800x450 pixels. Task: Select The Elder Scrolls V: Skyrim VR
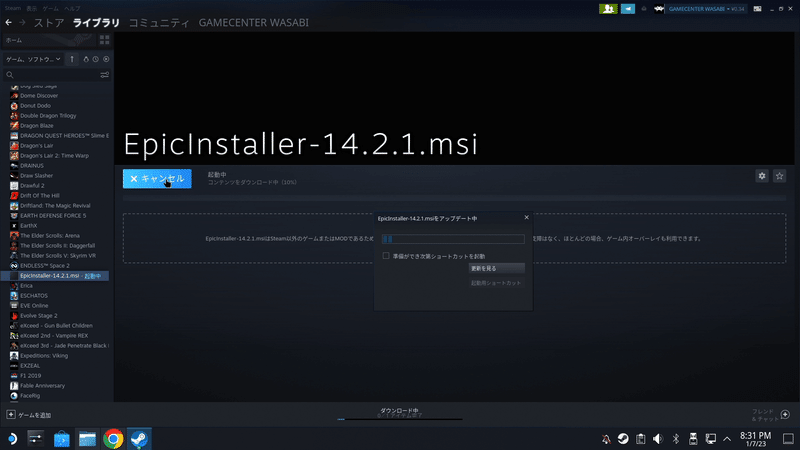pos(56,256)
